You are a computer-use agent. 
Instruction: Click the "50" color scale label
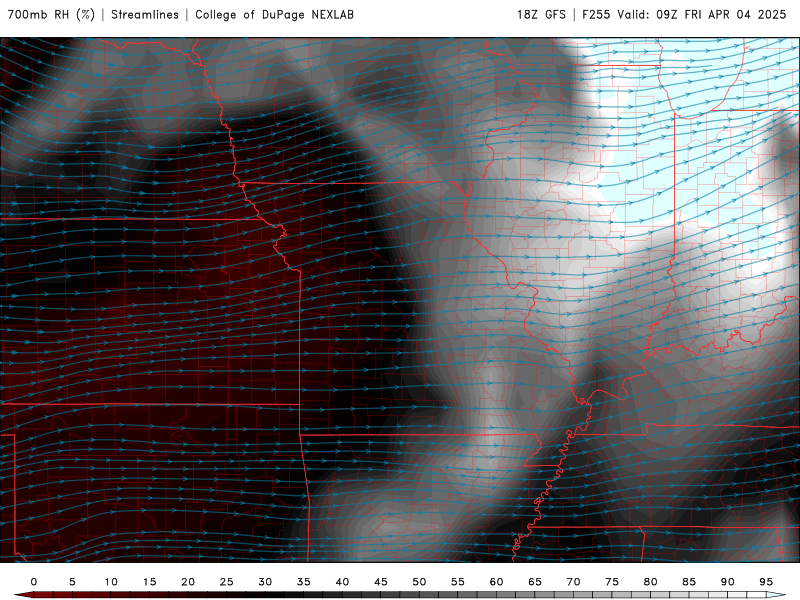(419, 582)
